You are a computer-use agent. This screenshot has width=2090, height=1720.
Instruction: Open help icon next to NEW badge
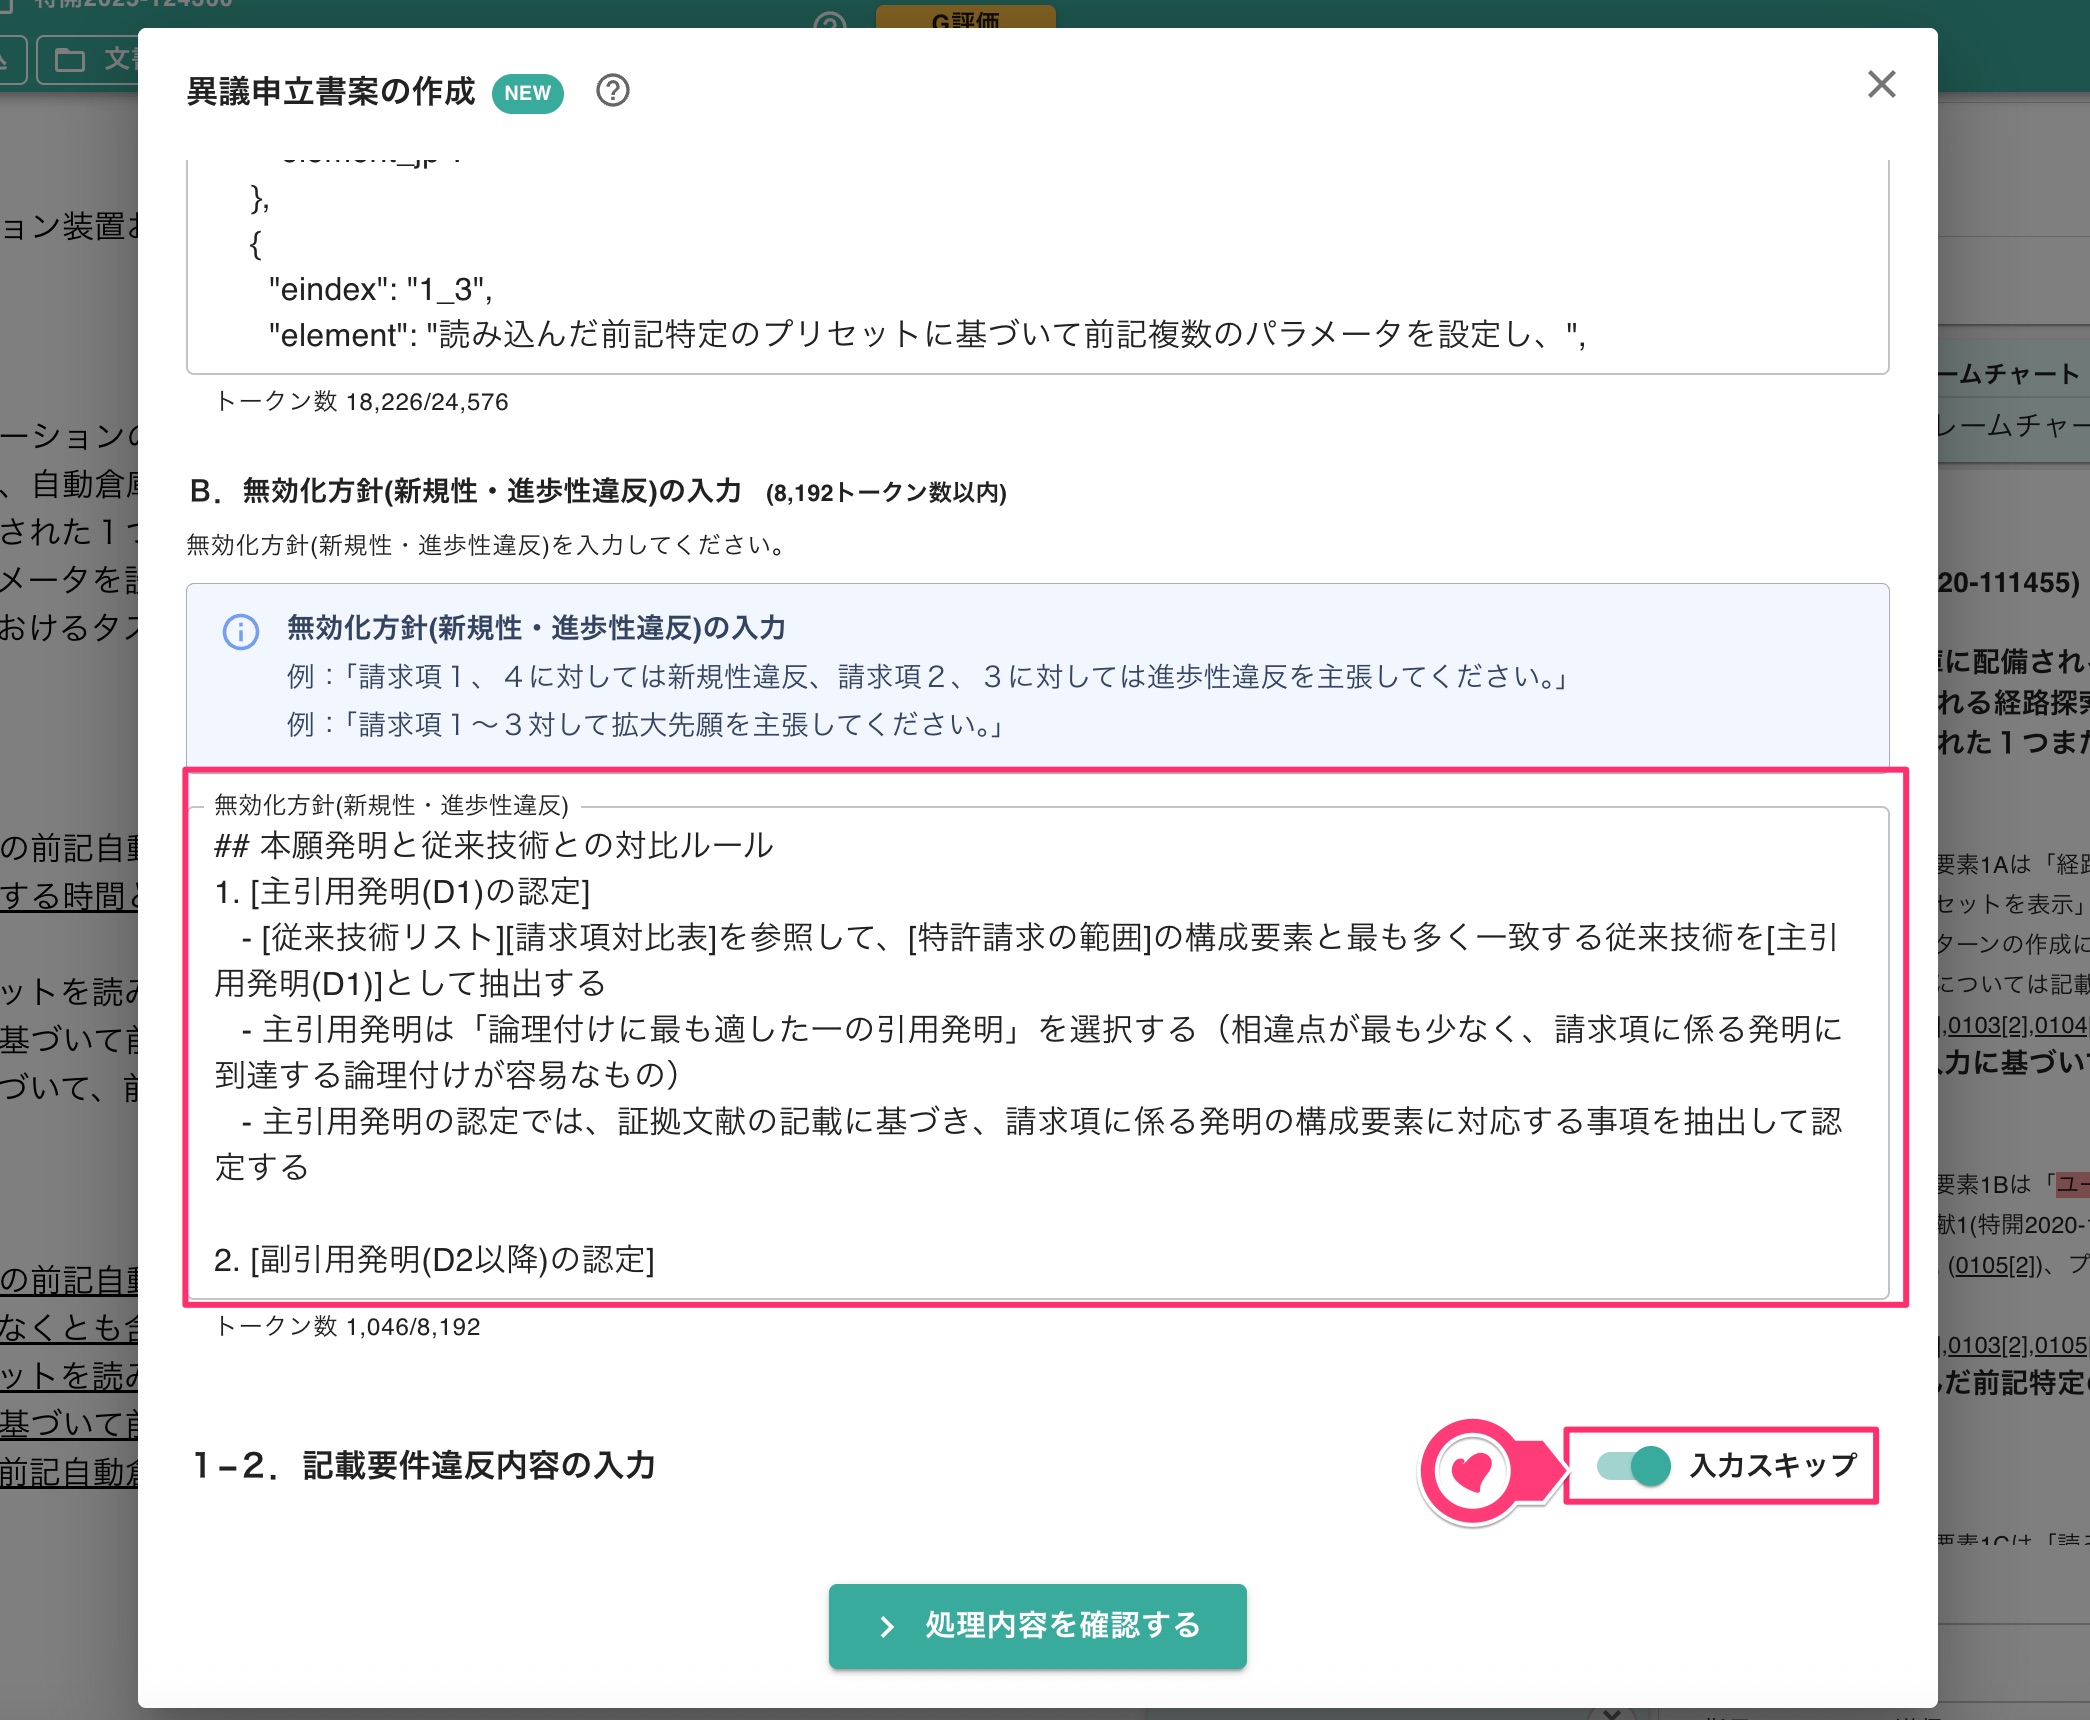[x=612, y=91]
